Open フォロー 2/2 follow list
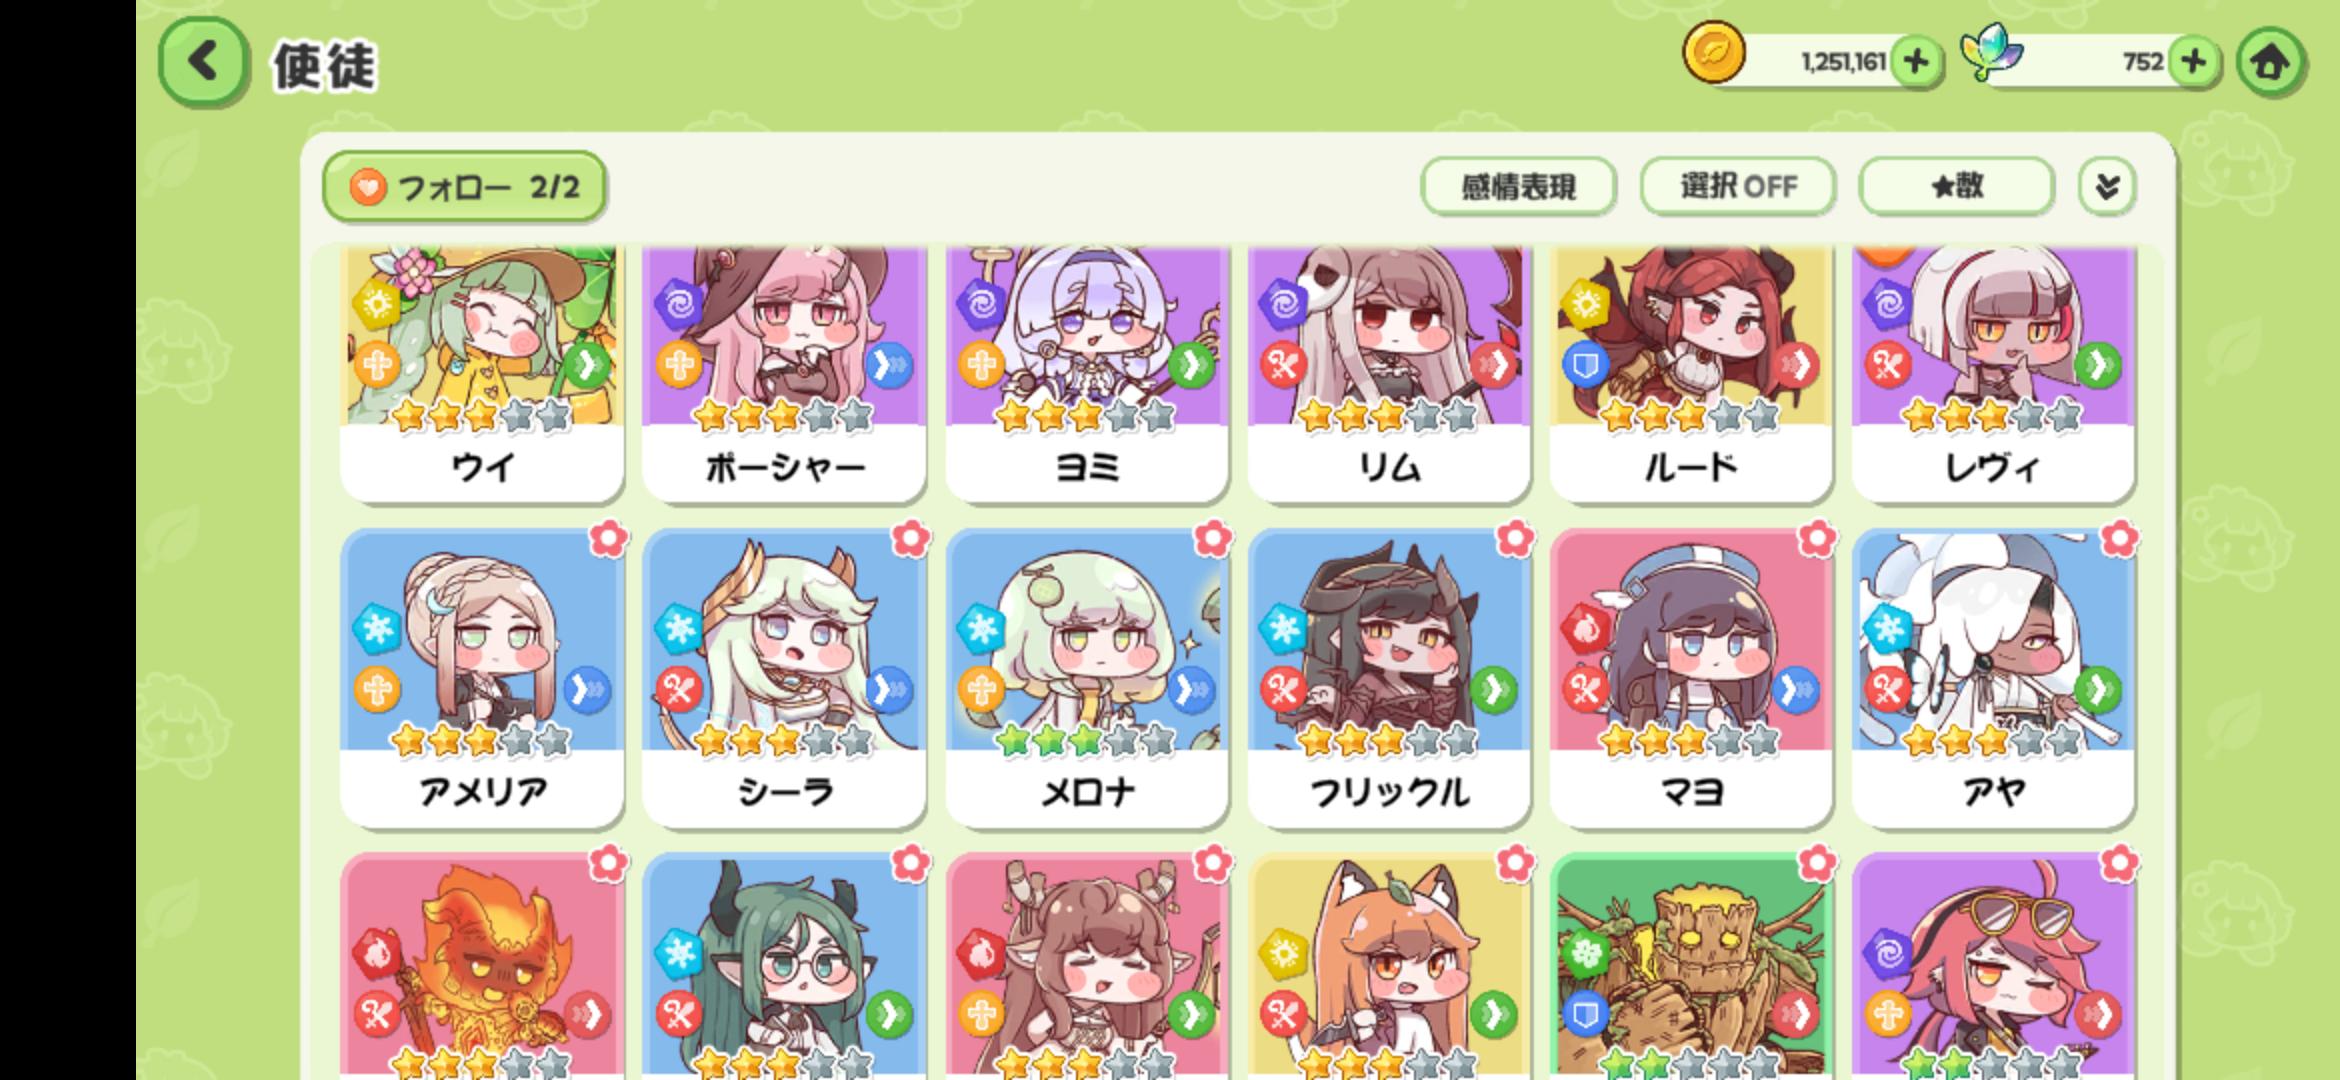The image size is (2340, 1080). pos(464,187)
